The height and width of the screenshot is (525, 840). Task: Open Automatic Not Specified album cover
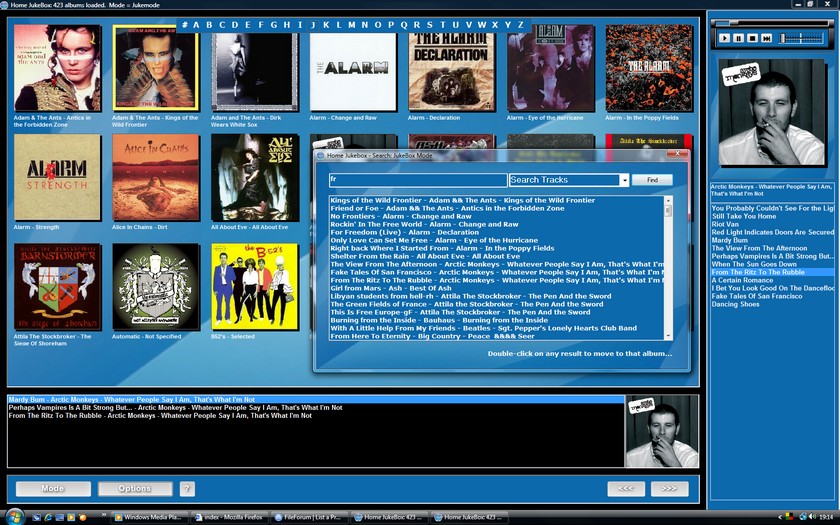point(156,287)
